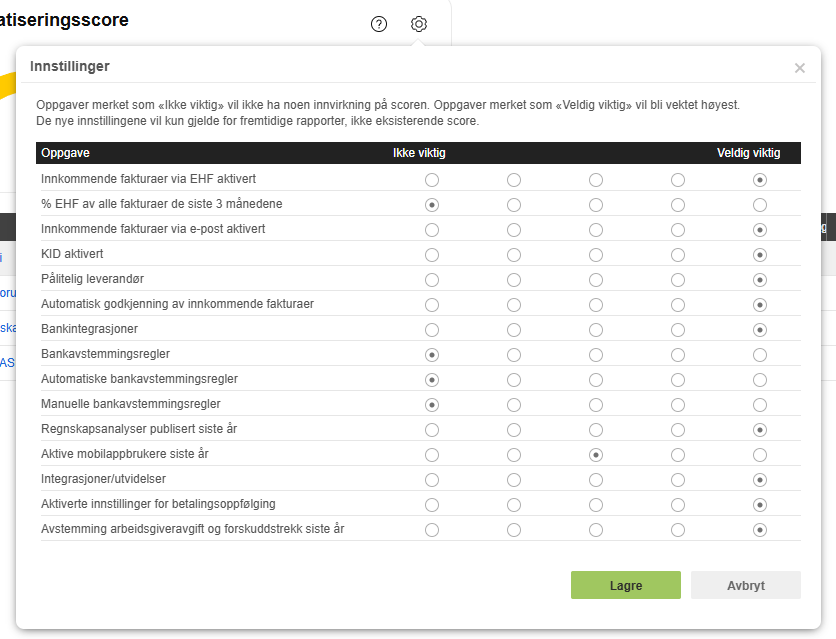Image resolution: width=836 pixels, height=639 pixels.
Task: Mark Regnskapsanalyser publisert siste år as Ikke viktig
Action: click(432, 430)
